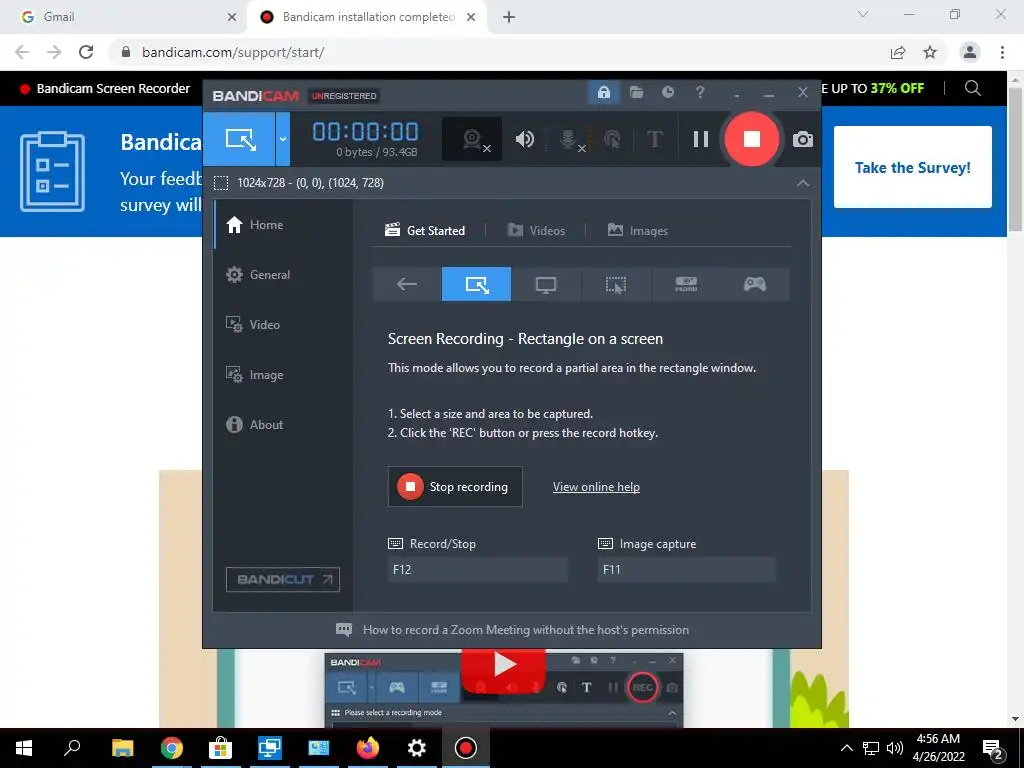The image size is (1024, 768).
Task: Open output folder icon in title bar
Action: pos(636,92)
